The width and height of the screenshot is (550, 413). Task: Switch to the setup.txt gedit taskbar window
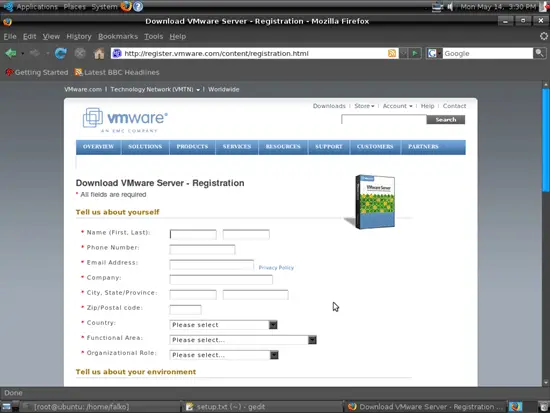(x=261, y=407)
